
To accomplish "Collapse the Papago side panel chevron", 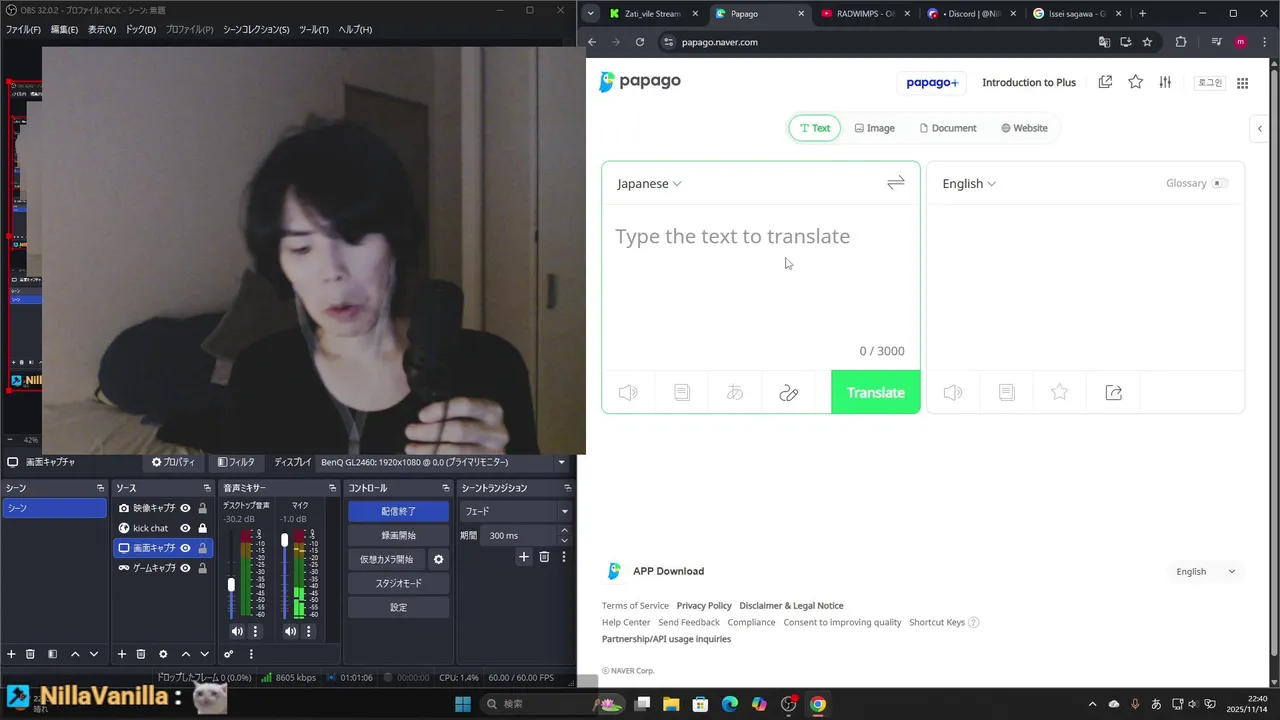I will pos(1260,128).
